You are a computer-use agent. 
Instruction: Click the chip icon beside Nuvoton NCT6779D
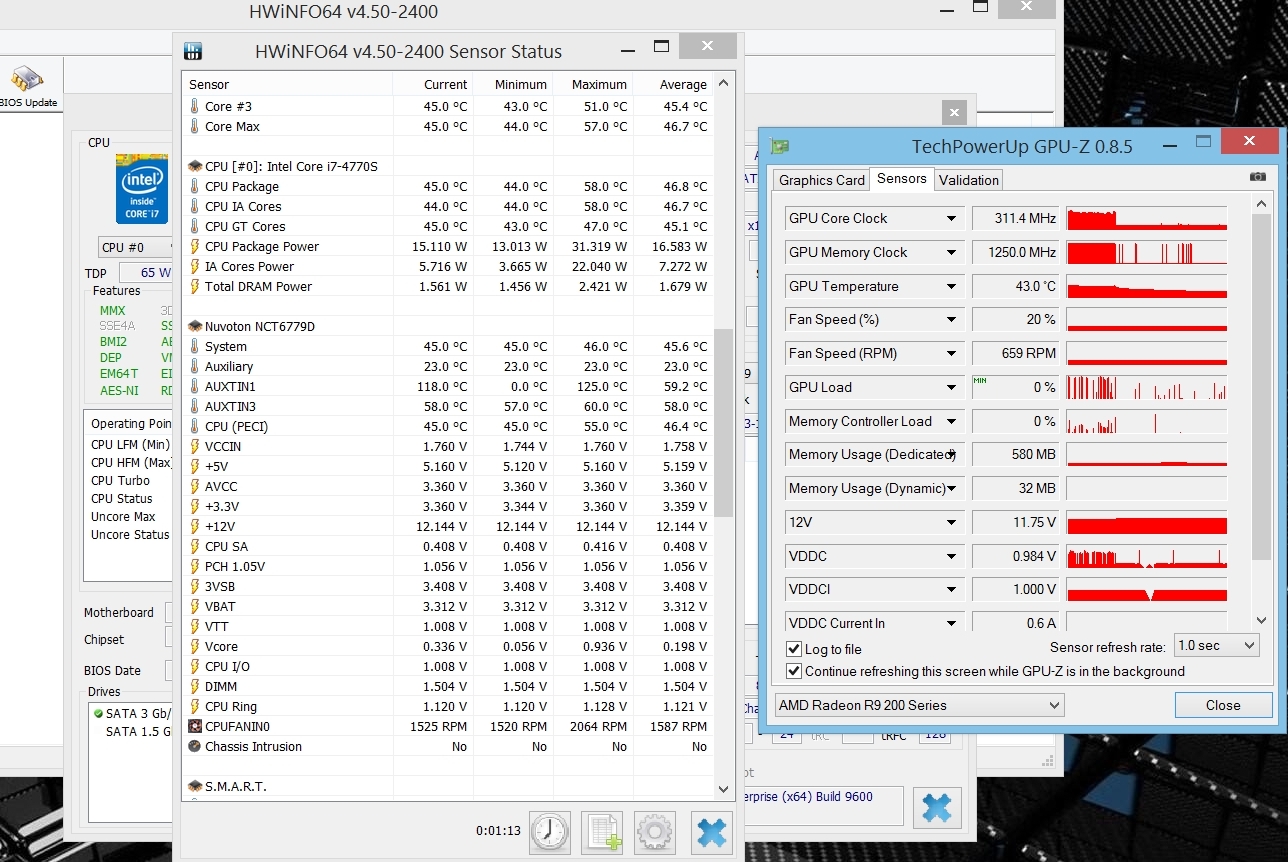(x=194, y=326)
